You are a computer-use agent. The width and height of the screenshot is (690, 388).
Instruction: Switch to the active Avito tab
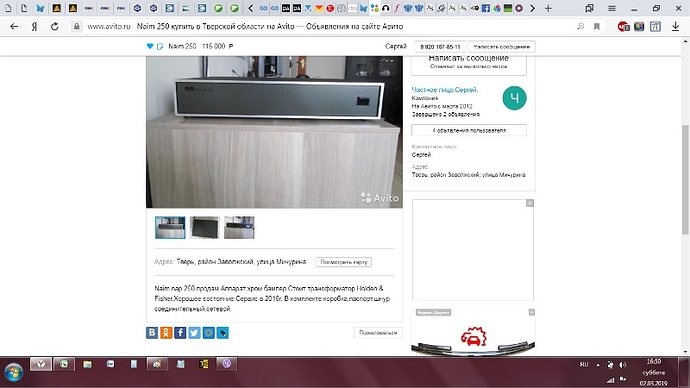tap(374, 8)
